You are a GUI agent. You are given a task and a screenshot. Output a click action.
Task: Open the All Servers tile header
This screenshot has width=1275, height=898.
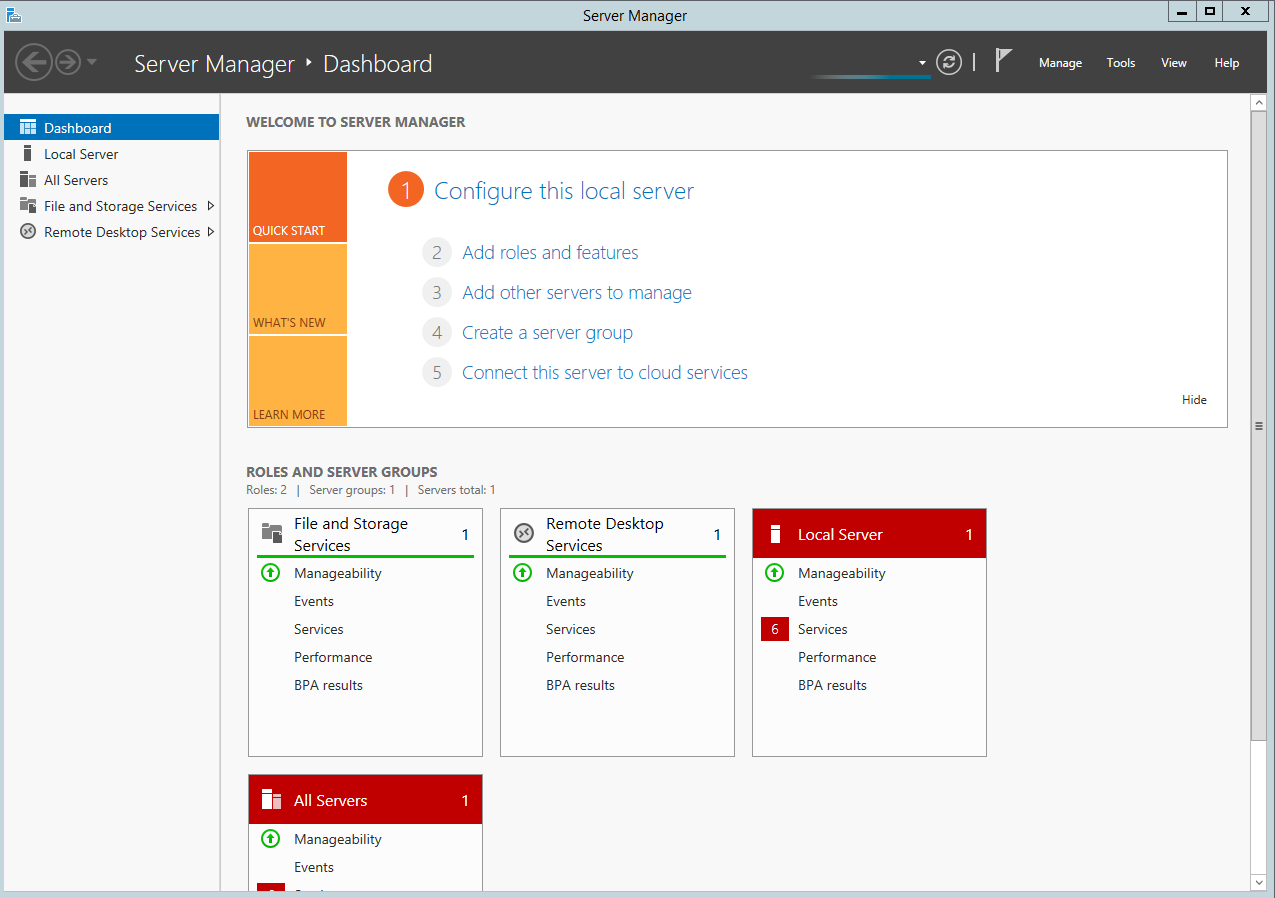pos(365,800)
